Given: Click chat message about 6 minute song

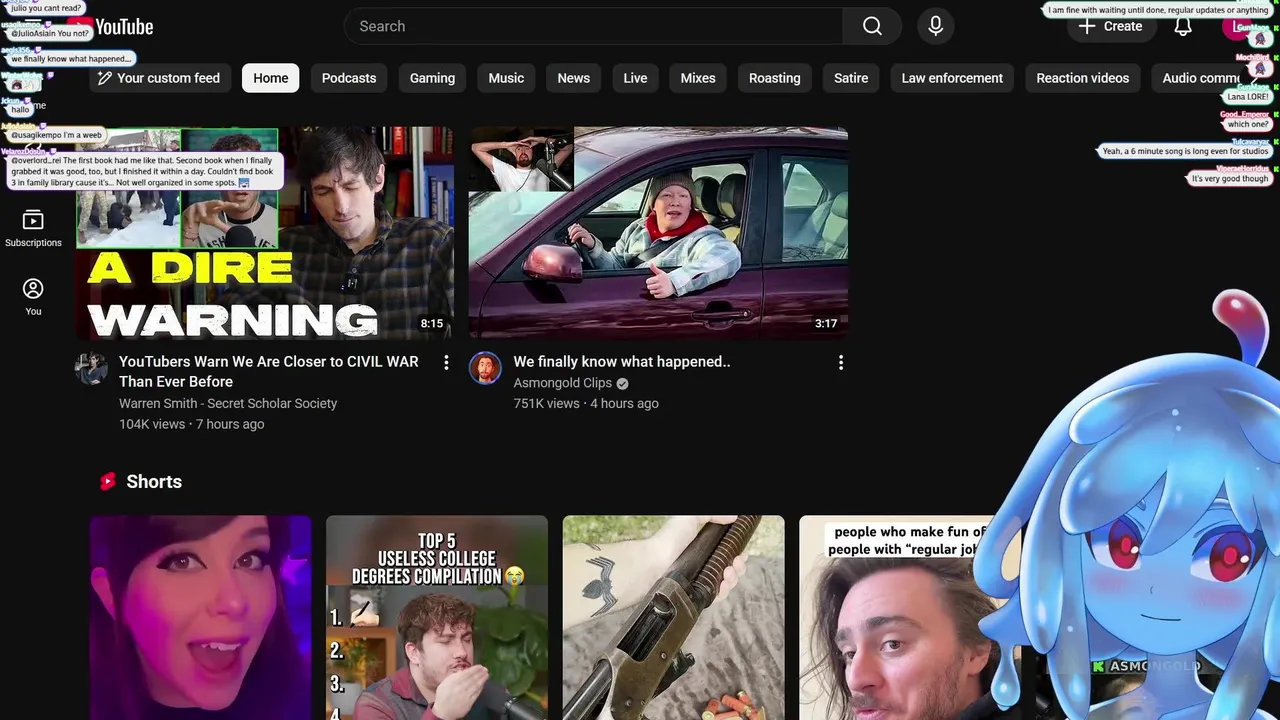Looking at the screenshot, I should (x=1185, y=151).
